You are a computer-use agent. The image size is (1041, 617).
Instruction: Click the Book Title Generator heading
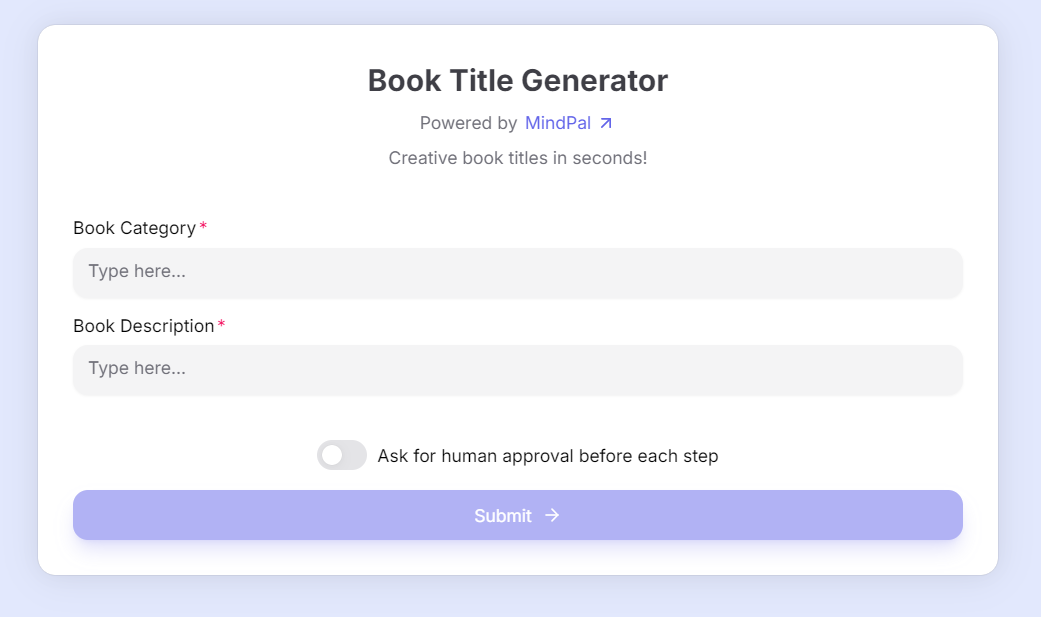[x=517, y=80]
